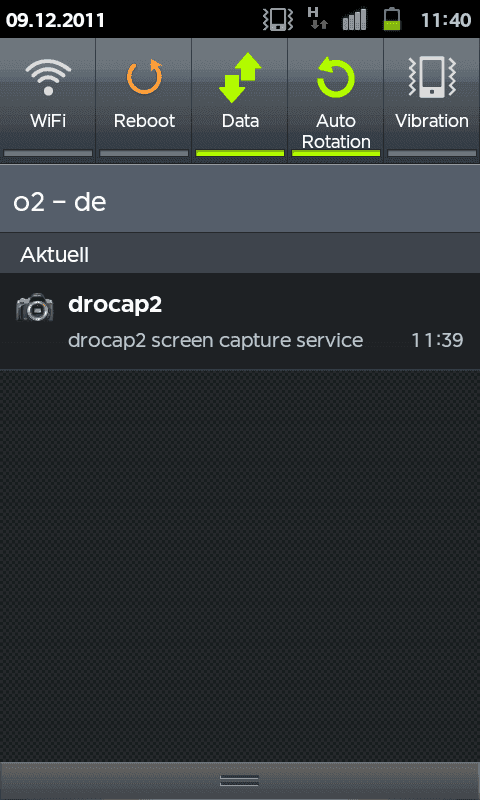Viewport: 480px width, 800px height.
Task: Tap the H data network indicator
Action: pyautogui.click(x=318, y=19)
